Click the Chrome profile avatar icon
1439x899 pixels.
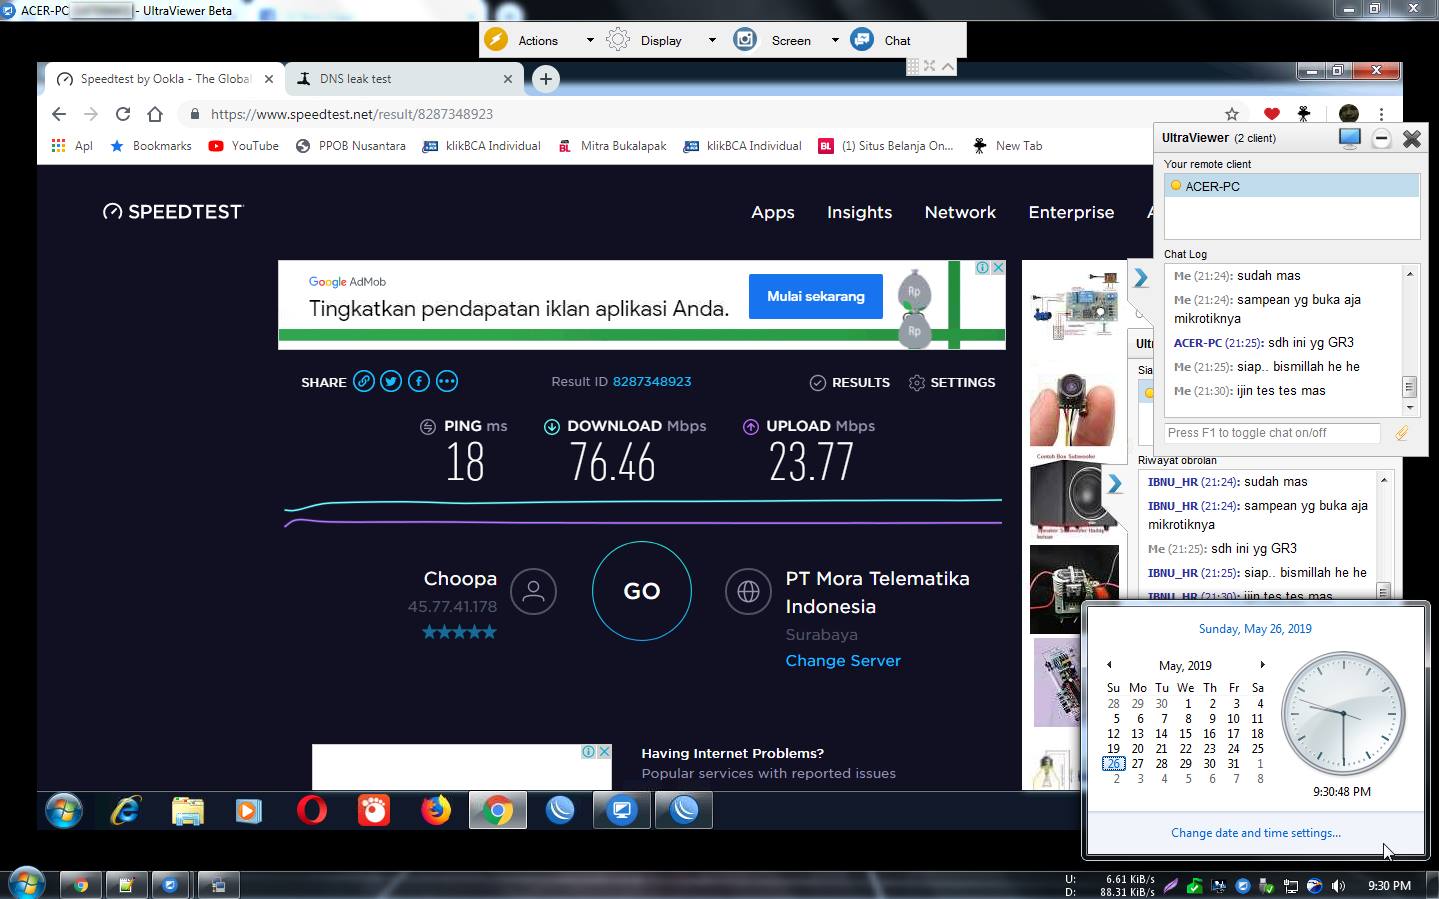[x=1349, y=114]
